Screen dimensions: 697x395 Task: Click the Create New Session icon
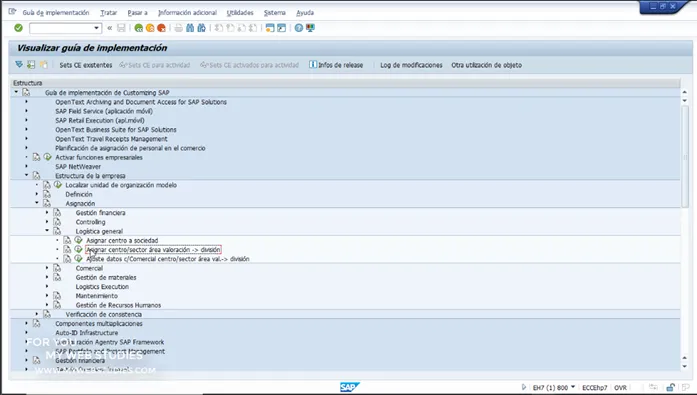(x=270, y=28)
